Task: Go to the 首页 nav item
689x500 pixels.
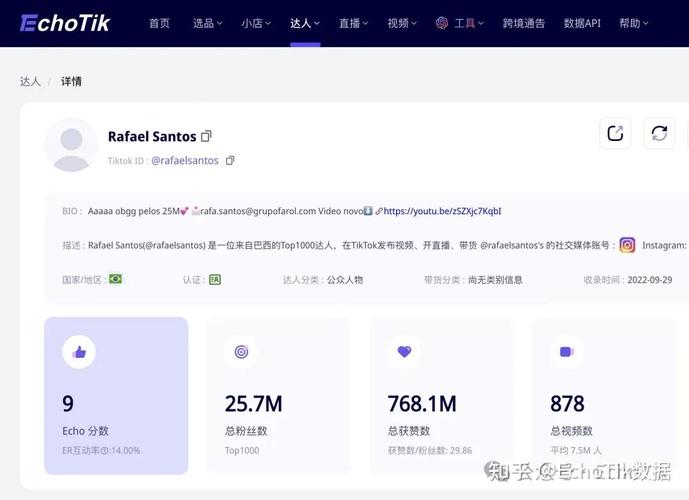Action: pyautogui.click(x=160, y=23)
